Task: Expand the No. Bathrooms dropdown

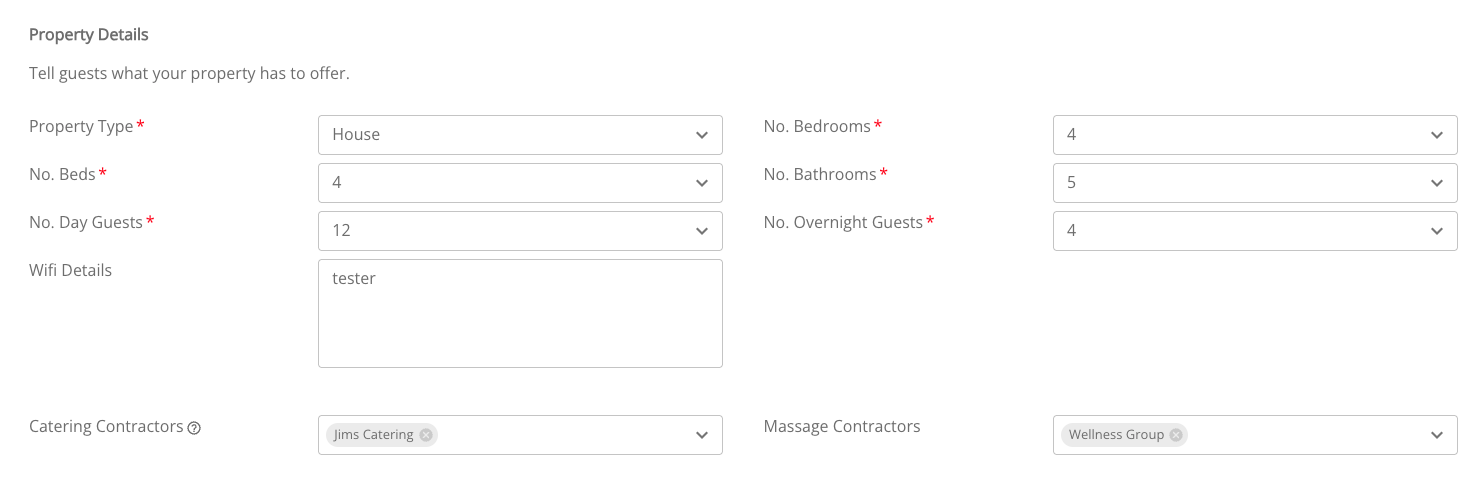Action: 1255,183
